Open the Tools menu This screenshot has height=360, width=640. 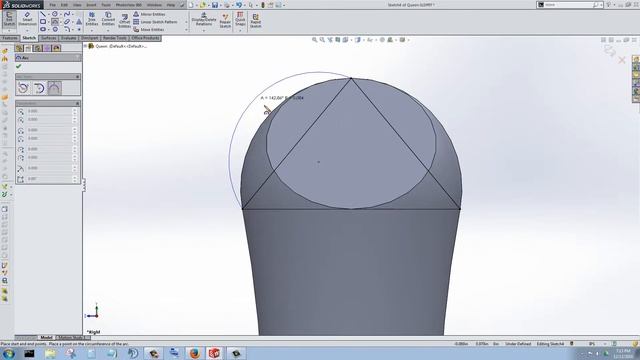click(x=106, y=5)
